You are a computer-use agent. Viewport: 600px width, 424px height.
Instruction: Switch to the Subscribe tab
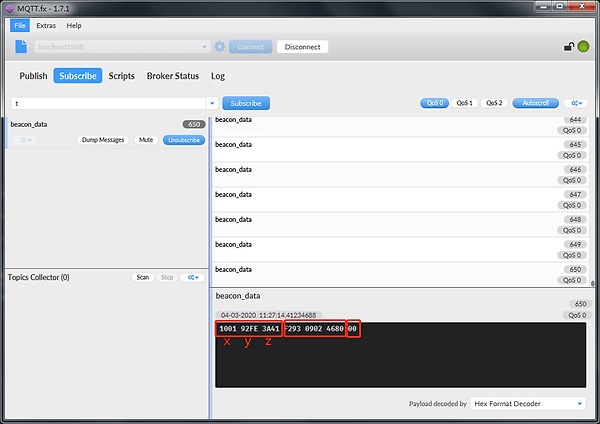78,76
